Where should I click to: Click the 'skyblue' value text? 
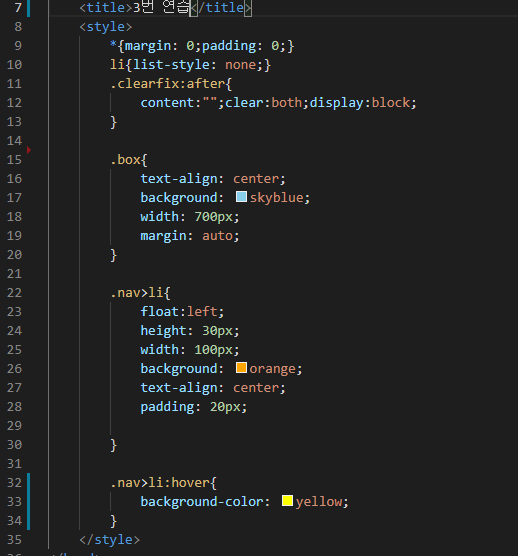point(277,198)
